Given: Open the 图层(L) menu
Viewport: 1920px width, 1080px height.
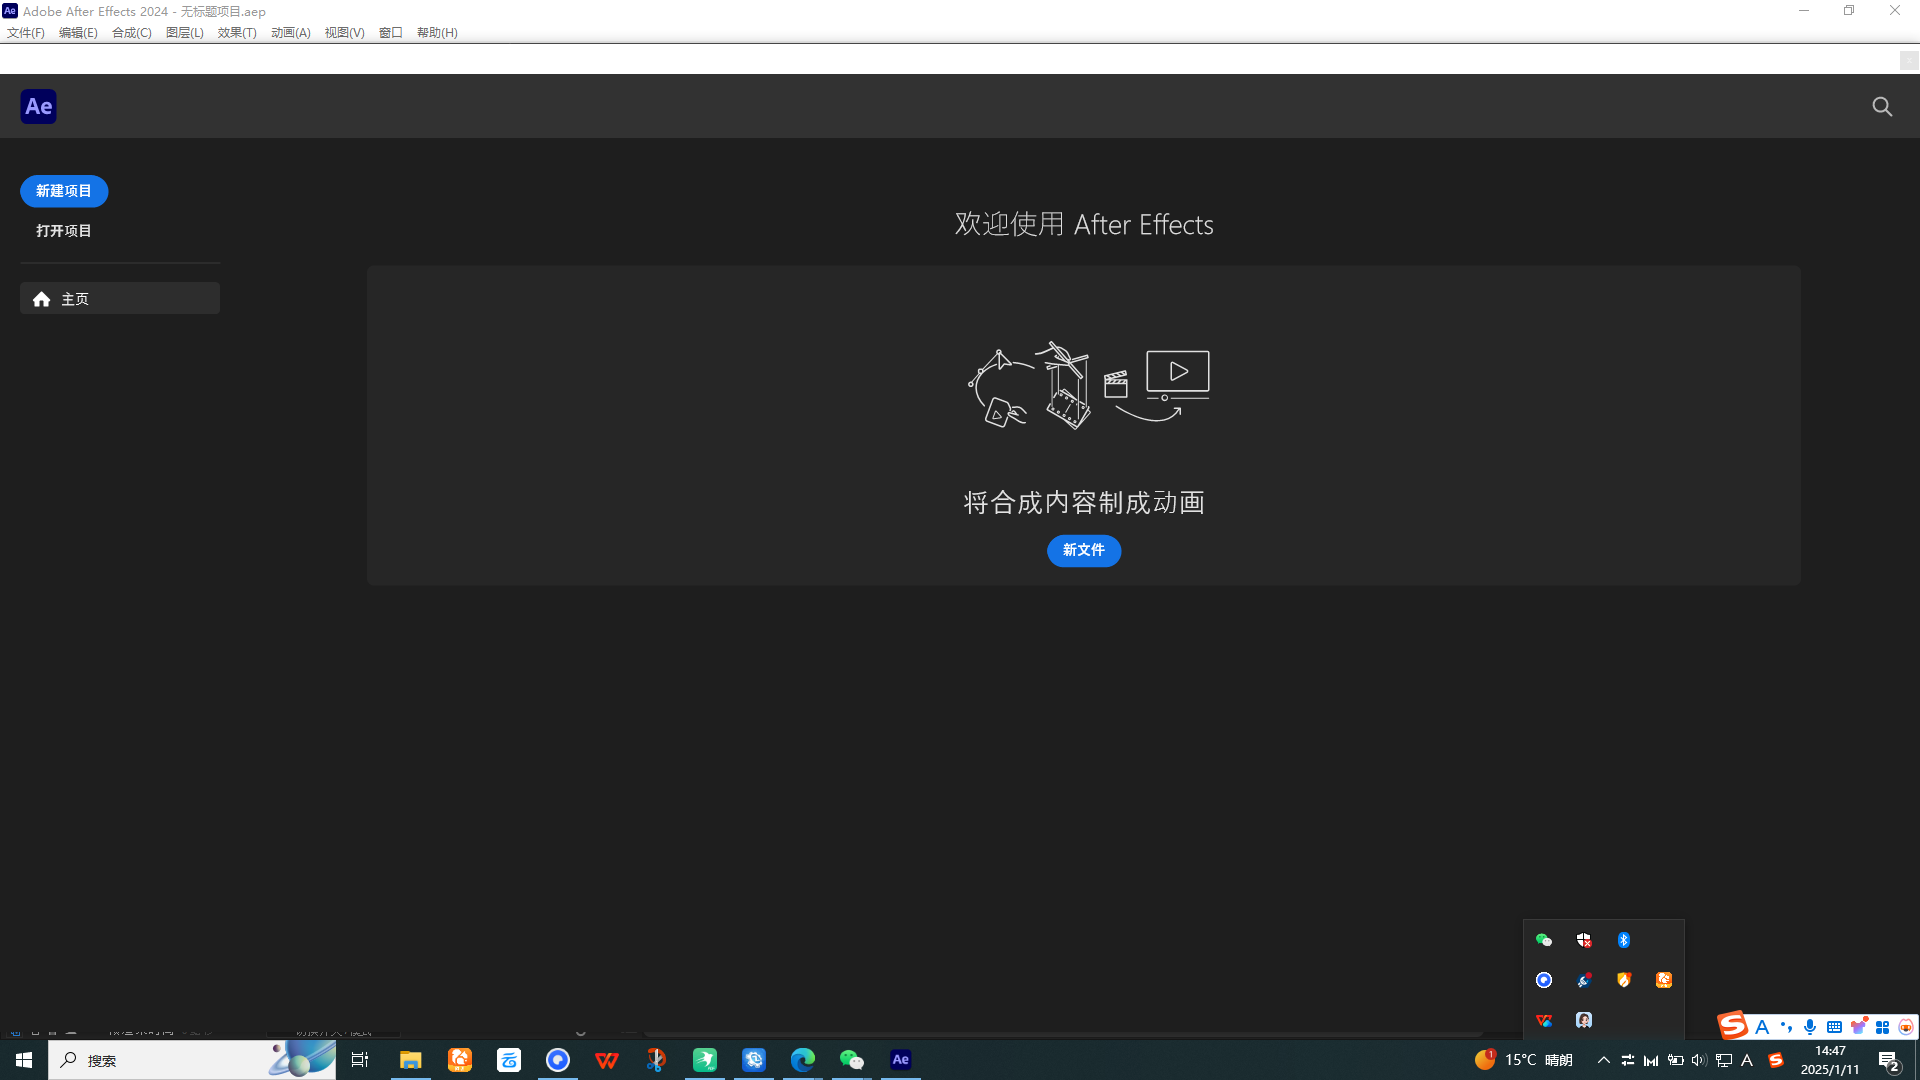Looking at the screenshot, I should point(184,32).
